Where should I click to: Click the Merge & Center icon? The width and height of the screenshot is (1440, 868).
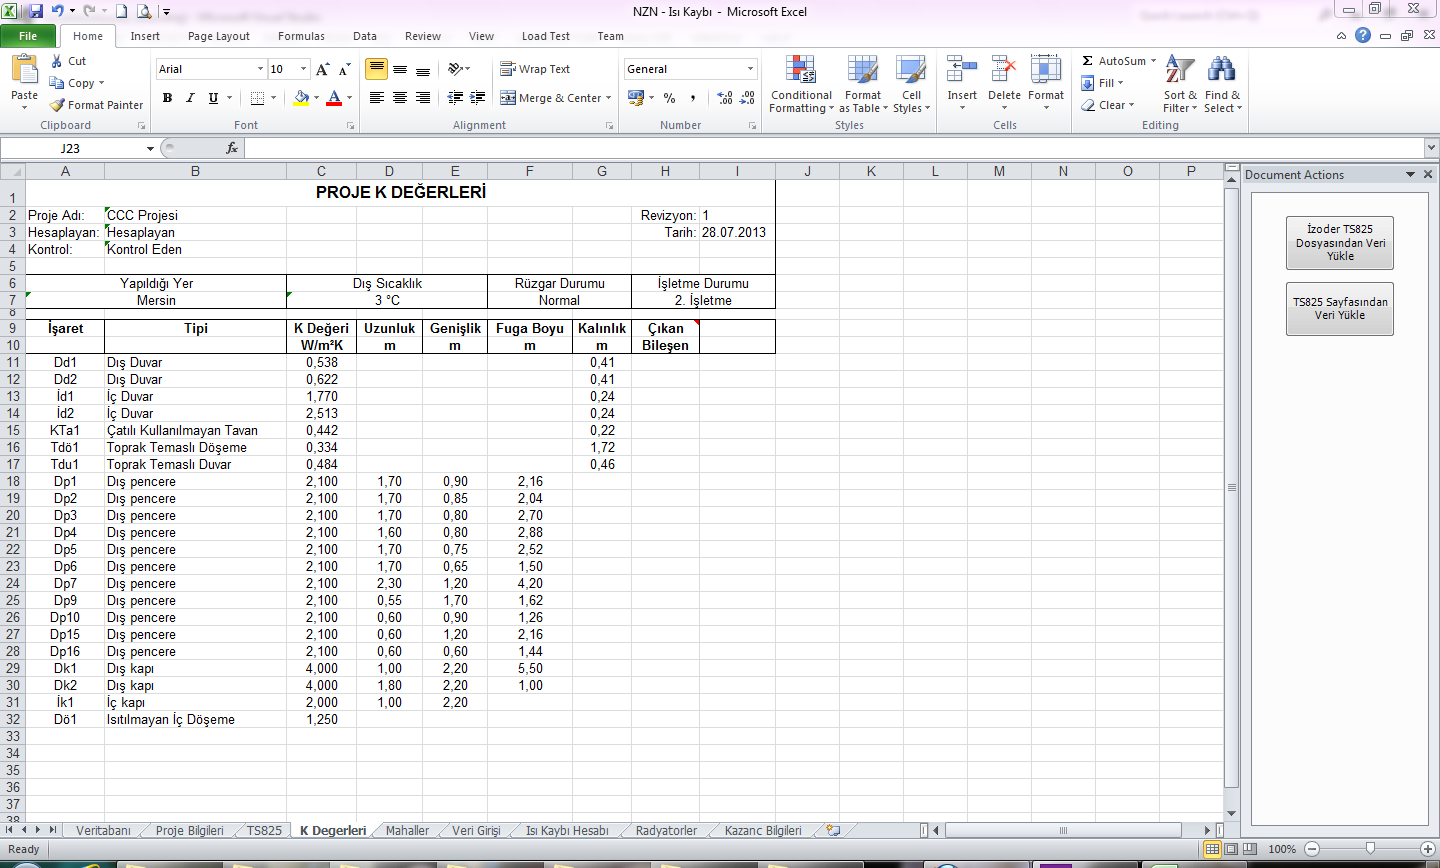[x=508, y=98]
